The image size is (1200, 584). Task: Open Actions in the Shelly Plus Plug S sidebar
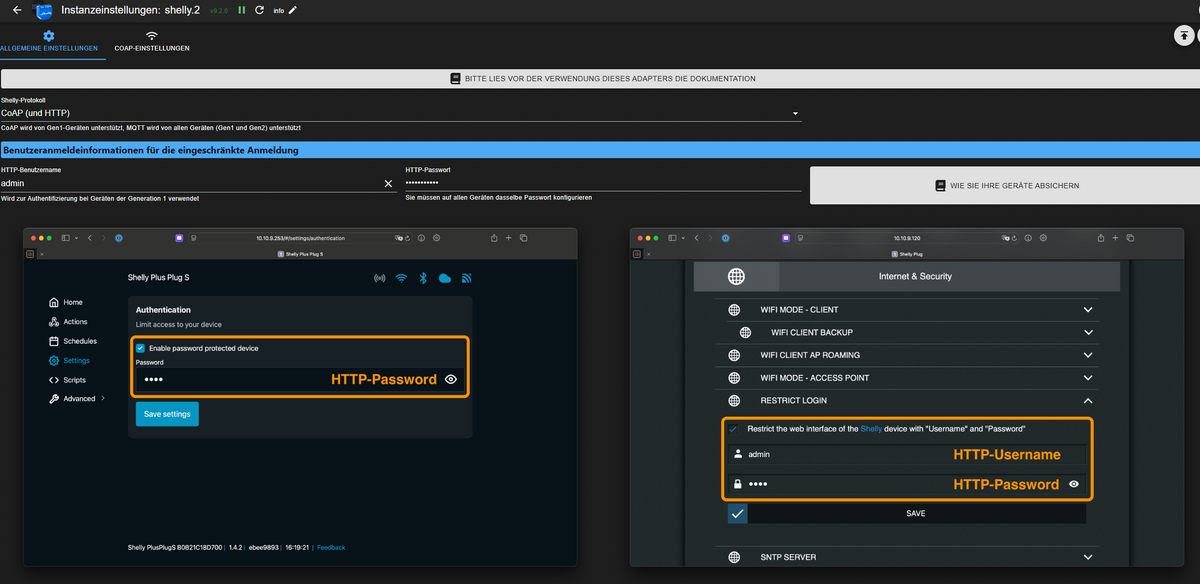pyautogui.click(x=68, y=322)
